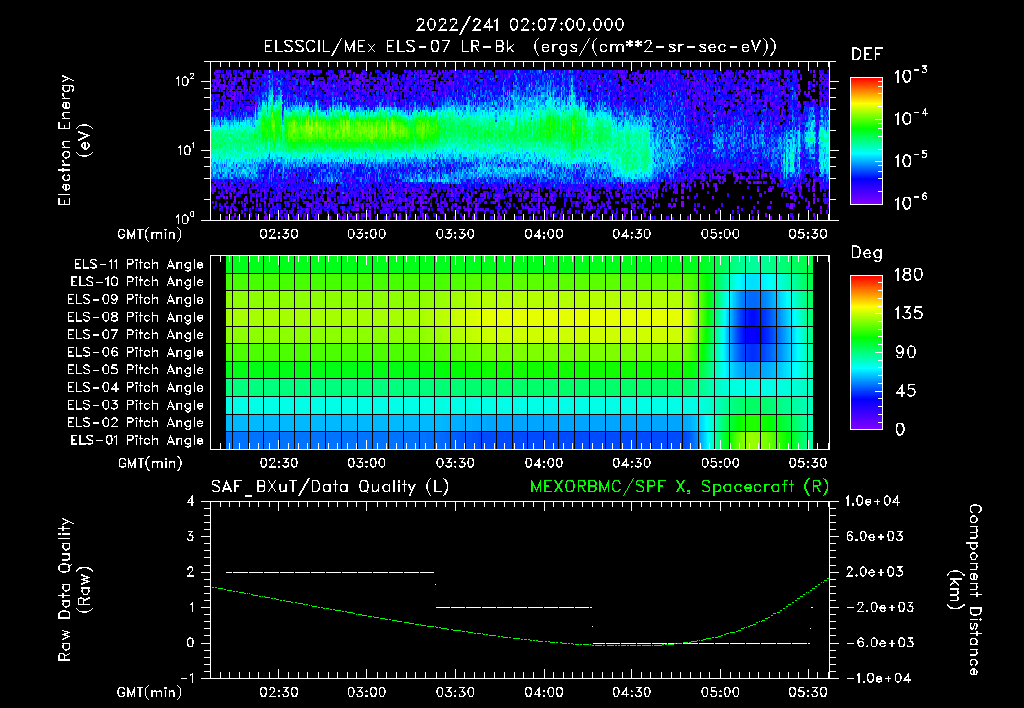This screenshot has width=1024, height=708.
Task: Select the ELS-09 Pitch Angle row label
Action: (x=135, y=300)
